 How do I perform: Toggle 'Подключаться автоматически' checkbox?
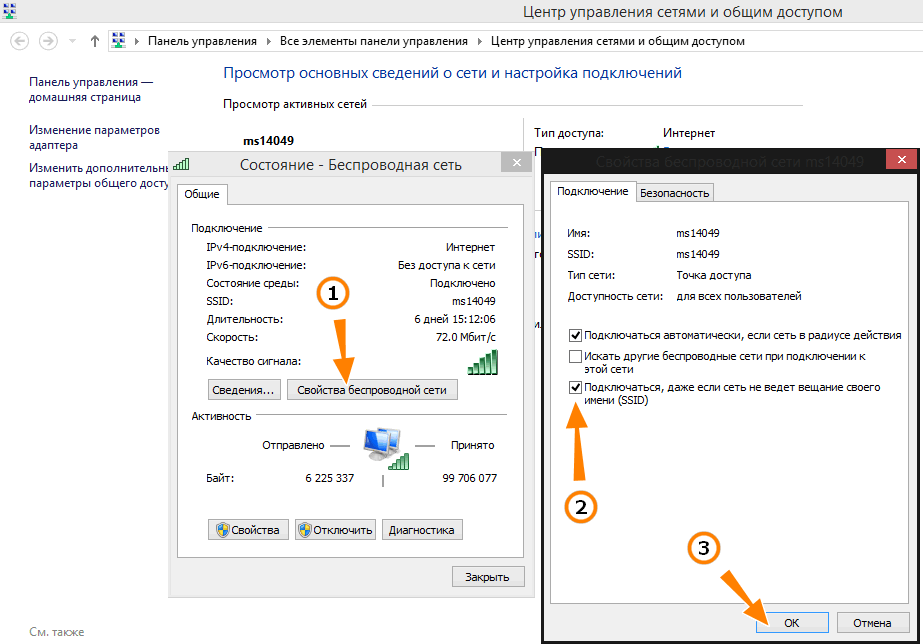pyautogui.click(x=575, y=336)
